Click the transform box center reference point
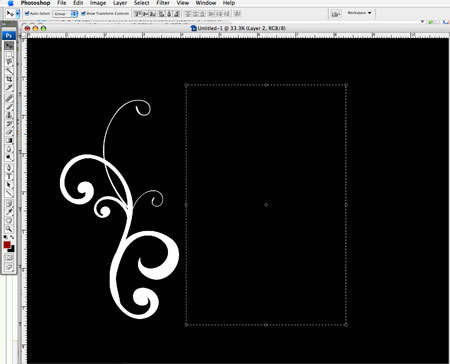The width and height of the screenshot is (450, 364). point(266,204)
